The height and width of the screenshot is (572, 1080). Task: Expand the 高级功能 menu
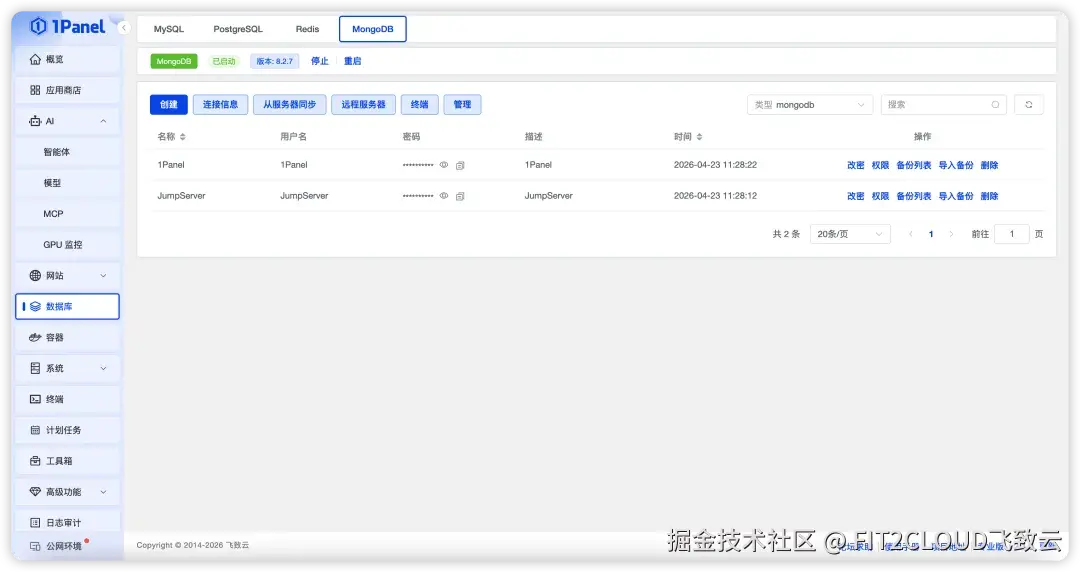(x=68, y=492)
